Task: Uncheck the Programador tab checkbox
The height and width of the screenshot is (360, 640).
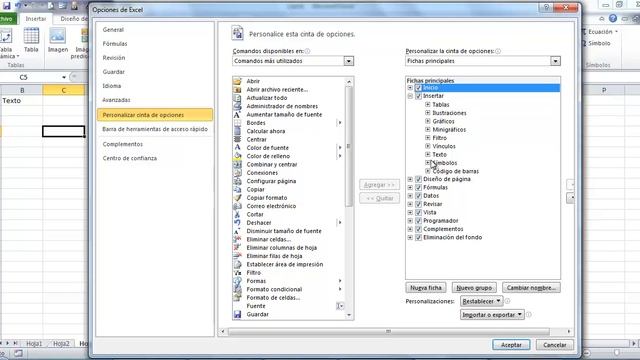Action: (418, 221)
